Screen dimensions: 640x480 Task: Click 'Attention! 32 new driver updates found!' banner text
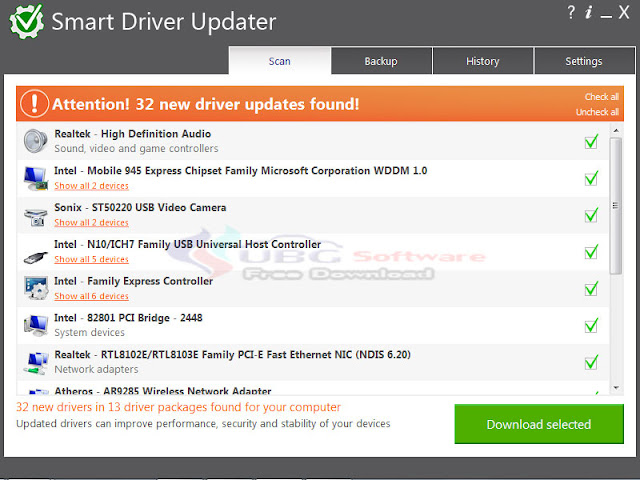[x=206, y=104]
